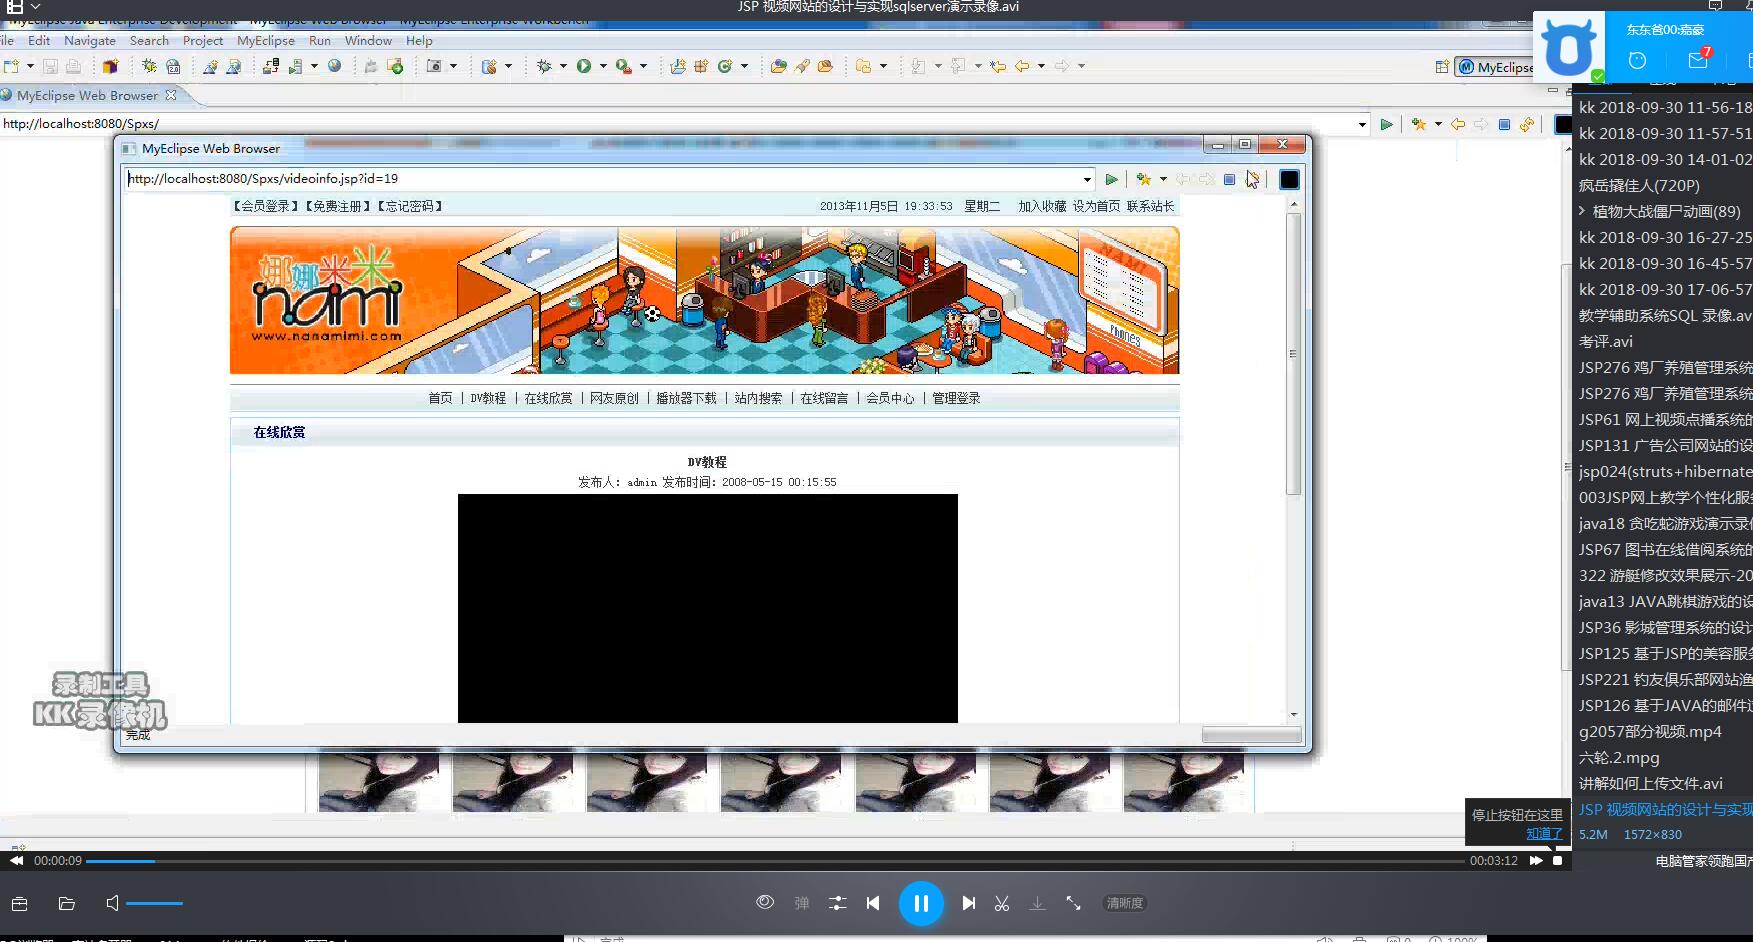The width and height of the screenshot is (1753, 942).
Task: Click the eye-shaped view mode icon
Action: tap(765, 902)
